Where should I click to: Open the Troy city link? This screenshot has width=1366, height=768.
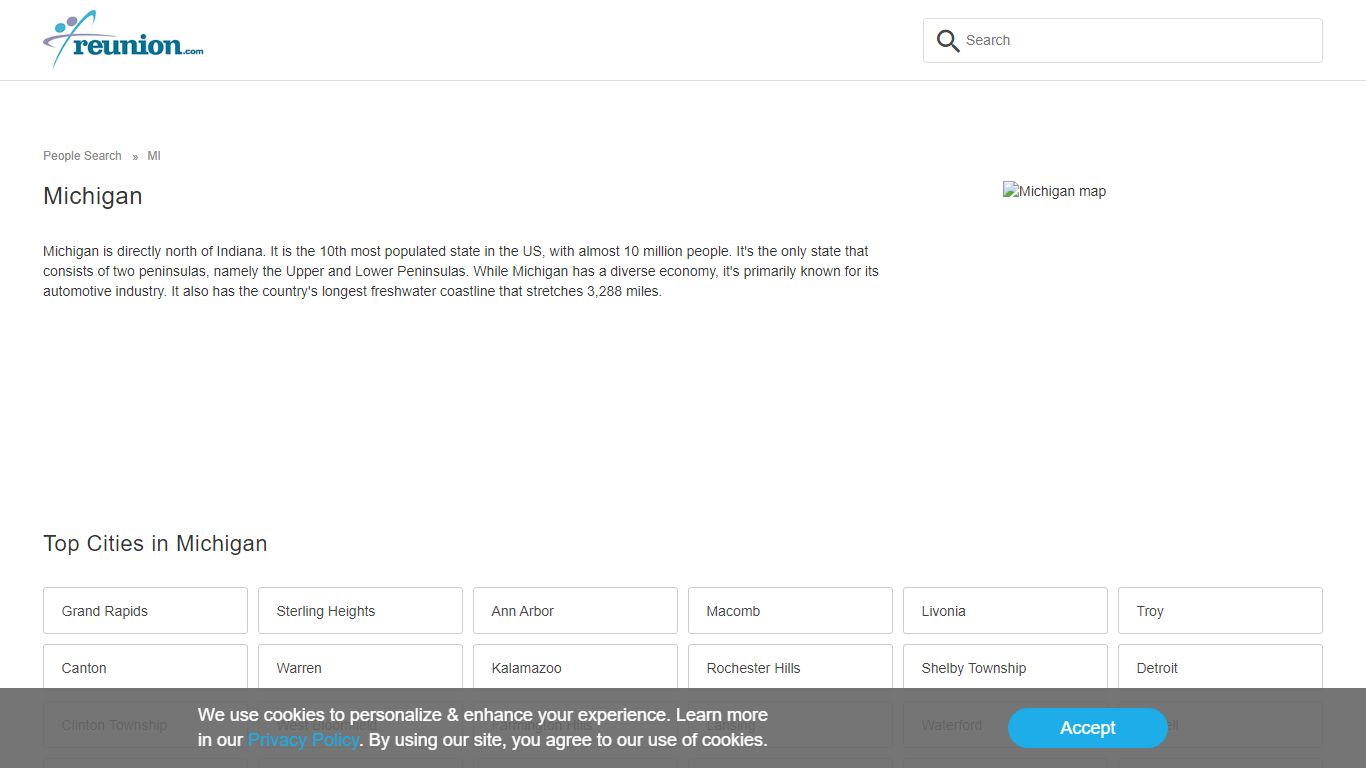pos(1220,611)
